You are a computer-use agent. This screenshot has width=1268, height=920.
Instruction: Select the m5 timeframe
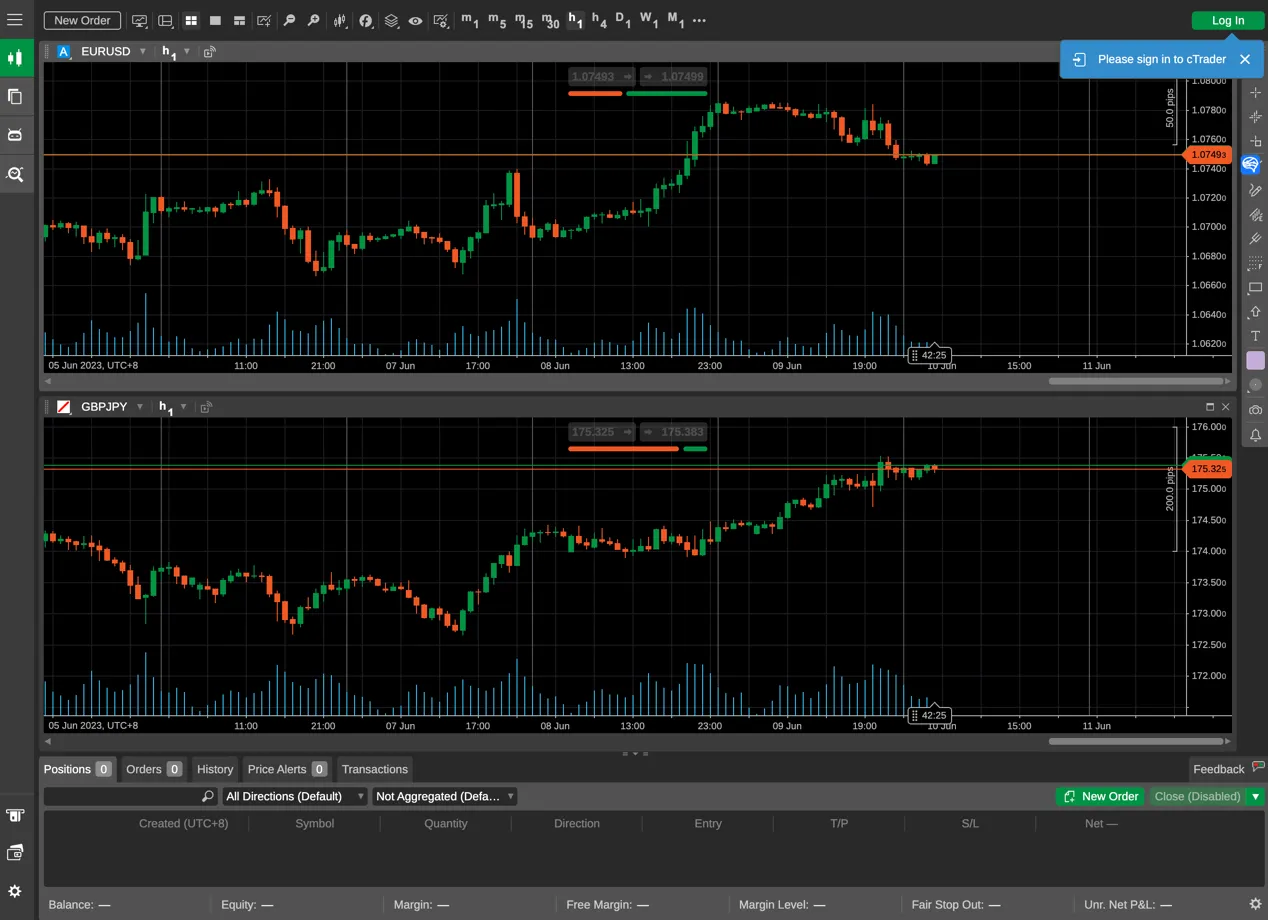point(497,20)
